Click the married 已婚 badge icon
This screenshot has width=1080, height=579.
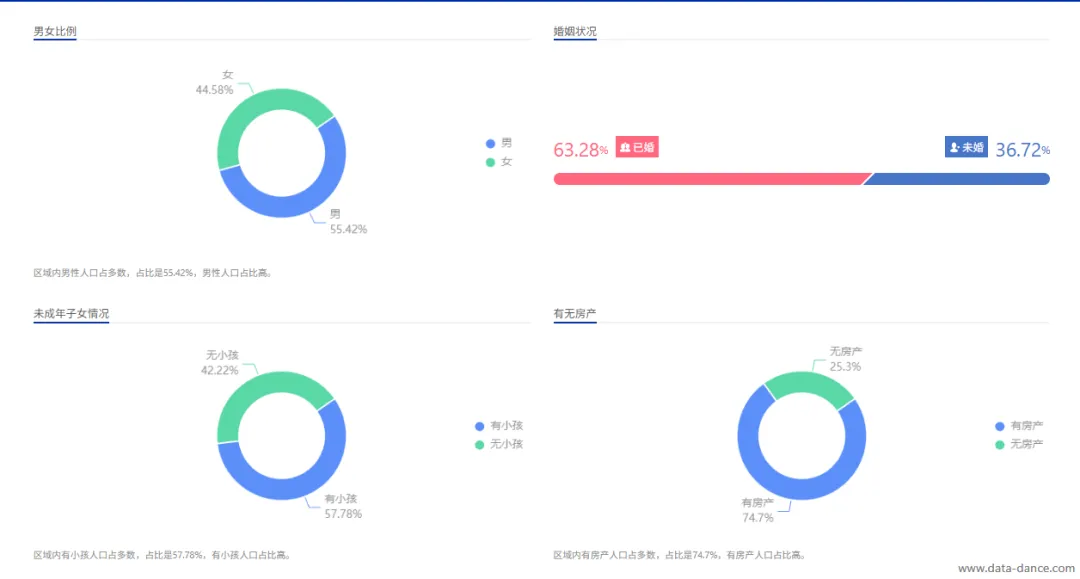click(x=637, y=147)
